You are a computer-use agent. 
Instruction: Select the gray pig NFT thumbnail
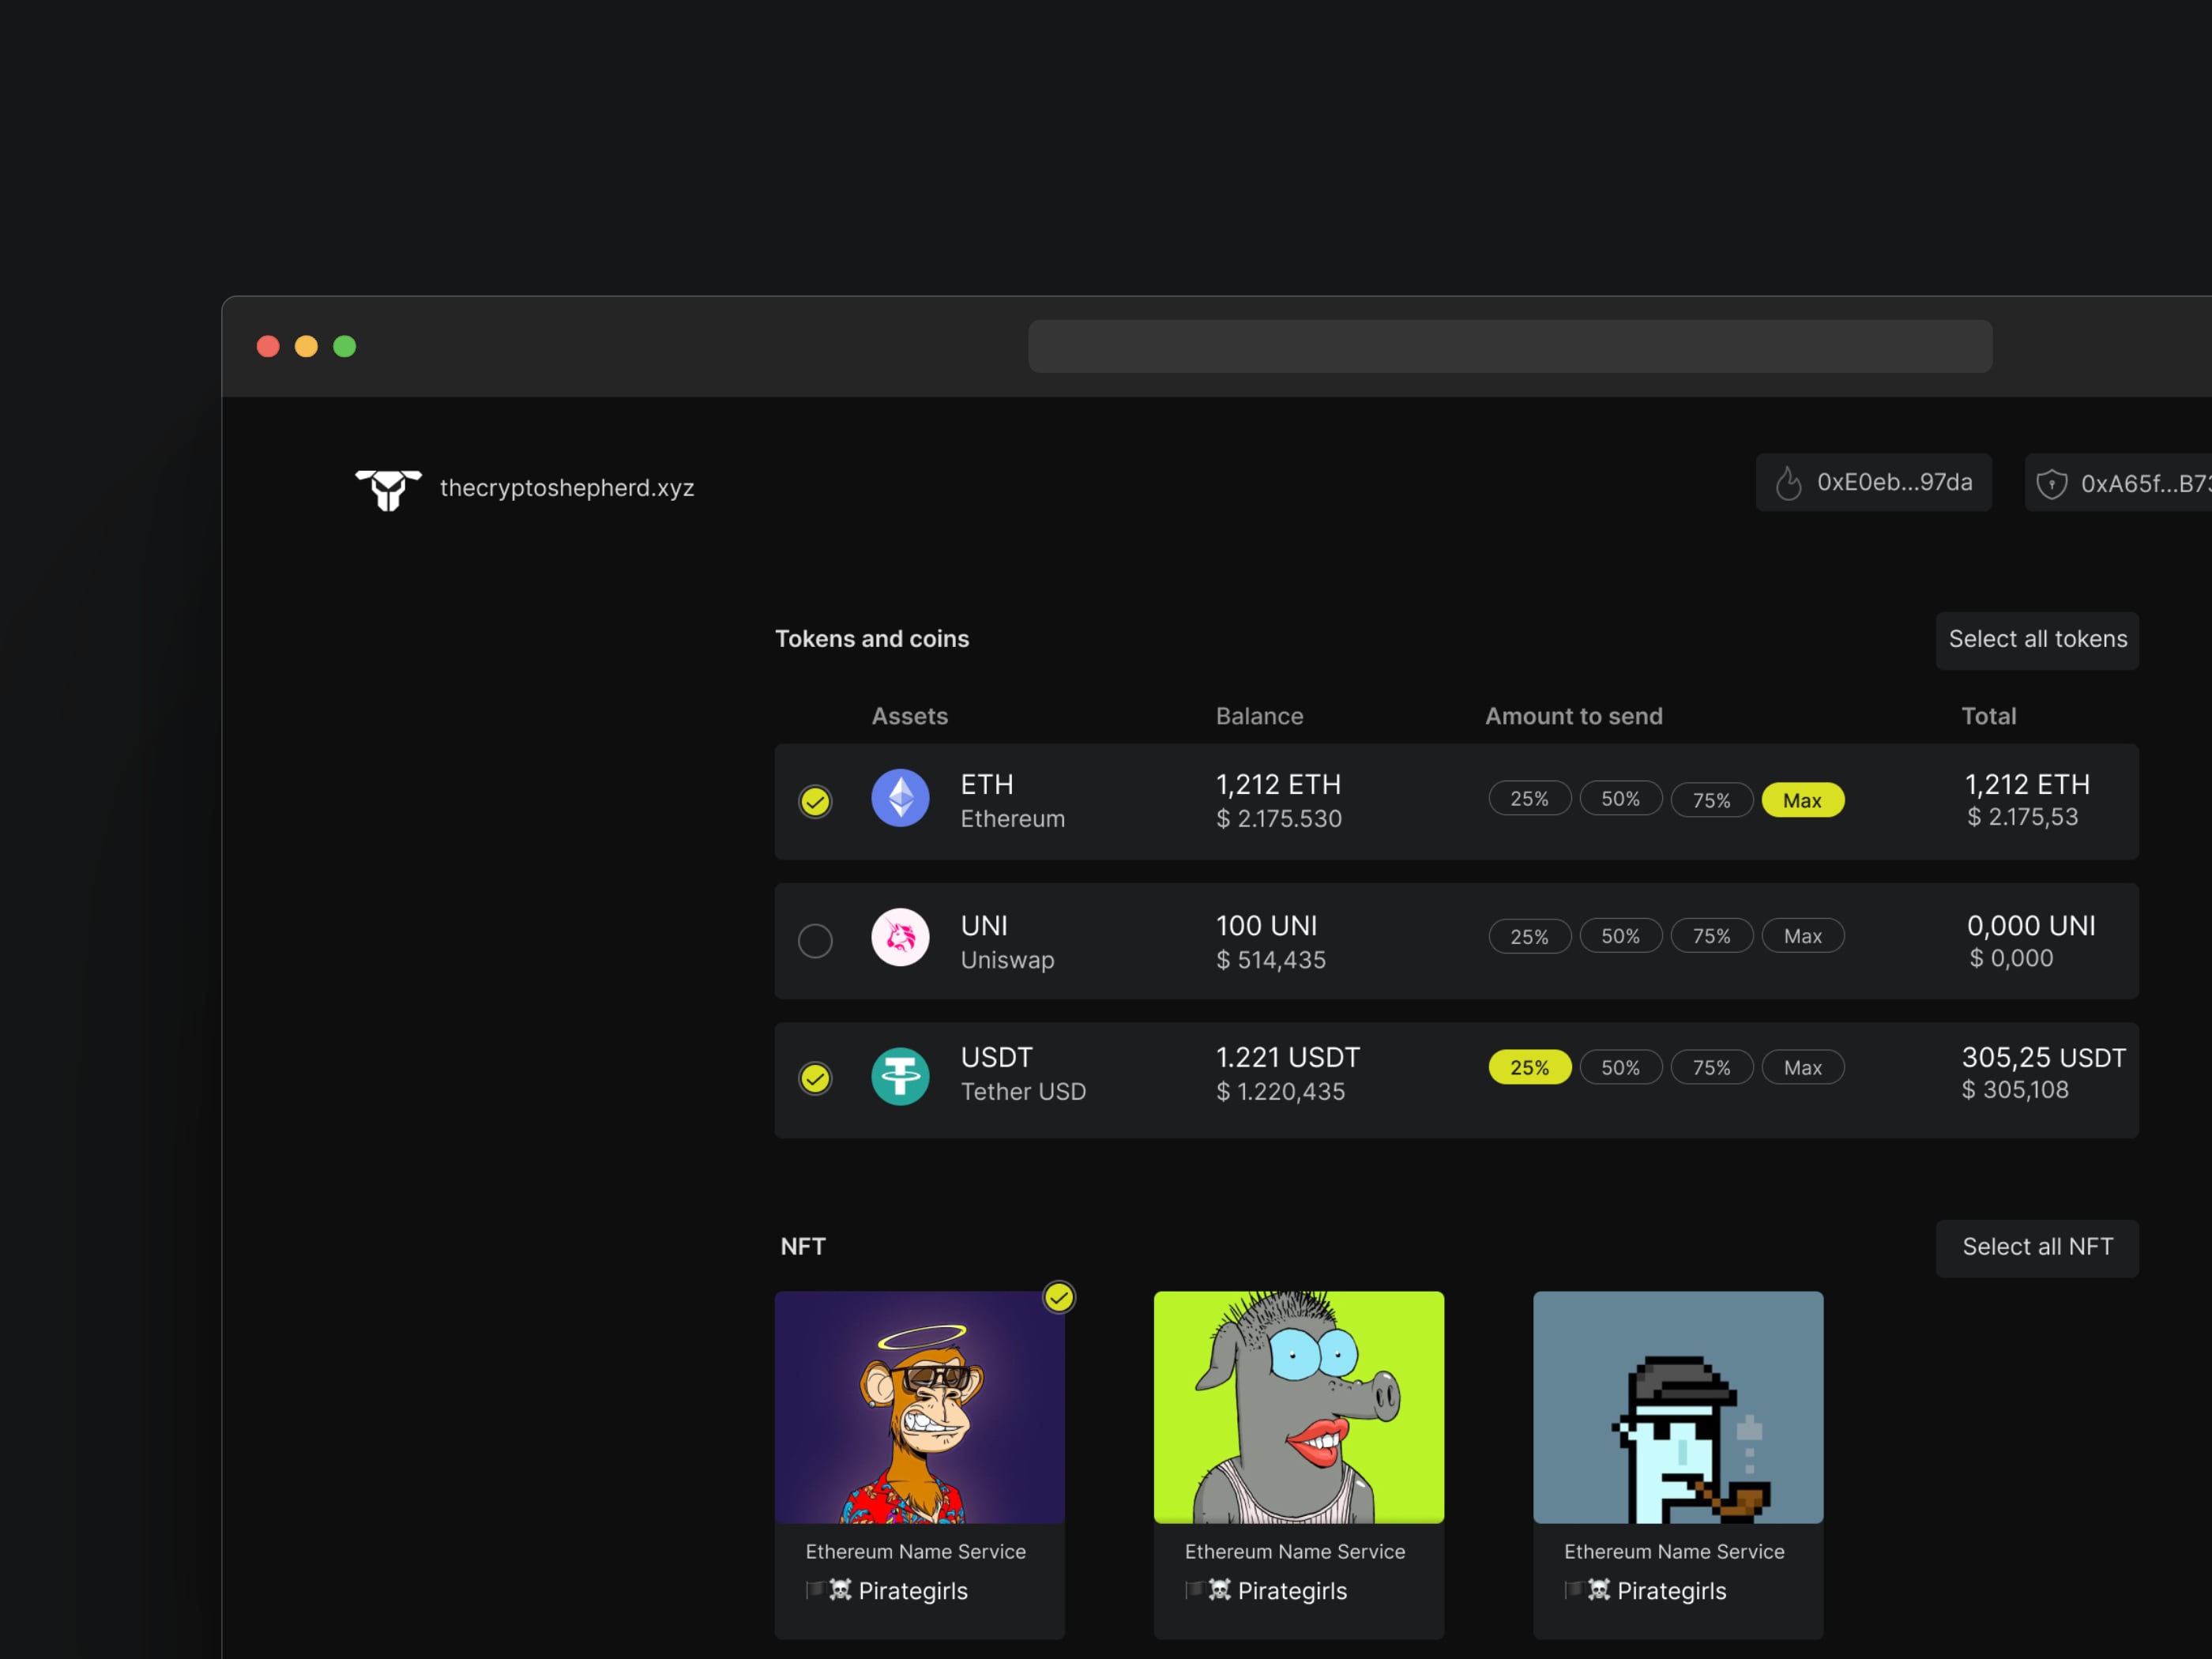[x=1298, y=1406]
